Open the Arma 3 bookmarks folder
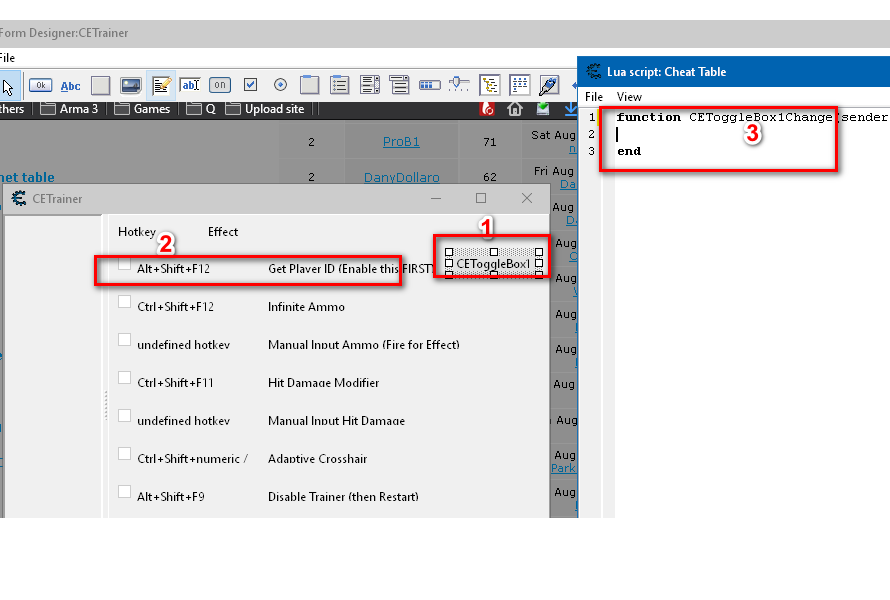Image resolution: width=890 pixels, height=600 pixels. pyautogui.click(x=70, y=109)
